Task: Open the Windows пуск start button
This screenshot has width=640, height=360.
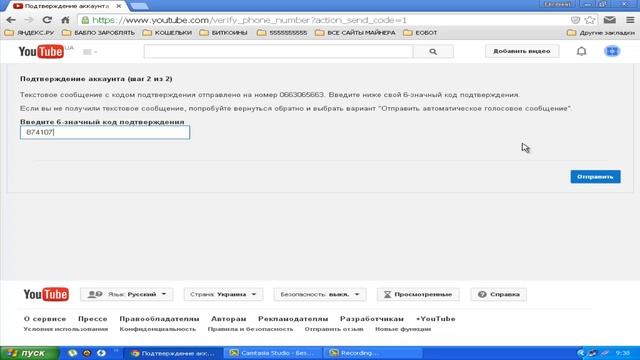Action: 29,353
